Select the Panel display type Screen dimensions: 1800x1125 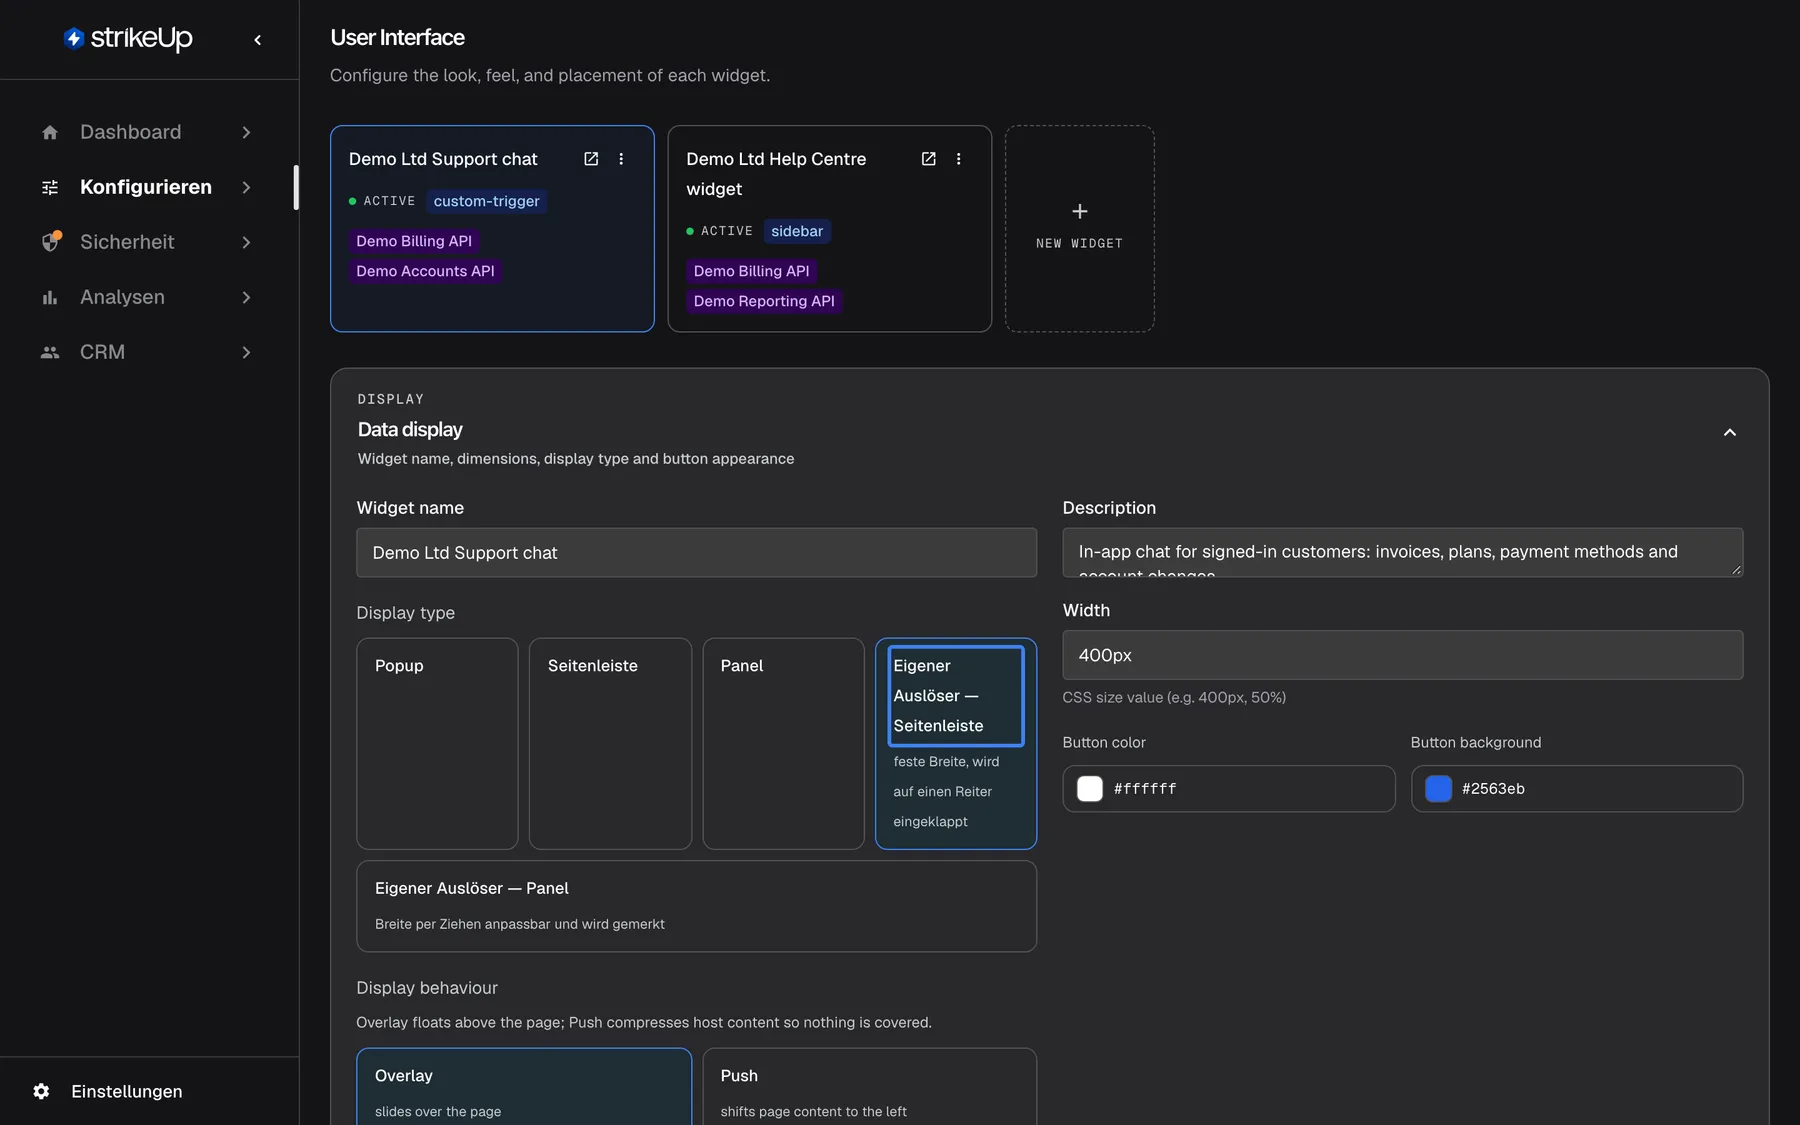pyautogui.click(x=783, y=744)
